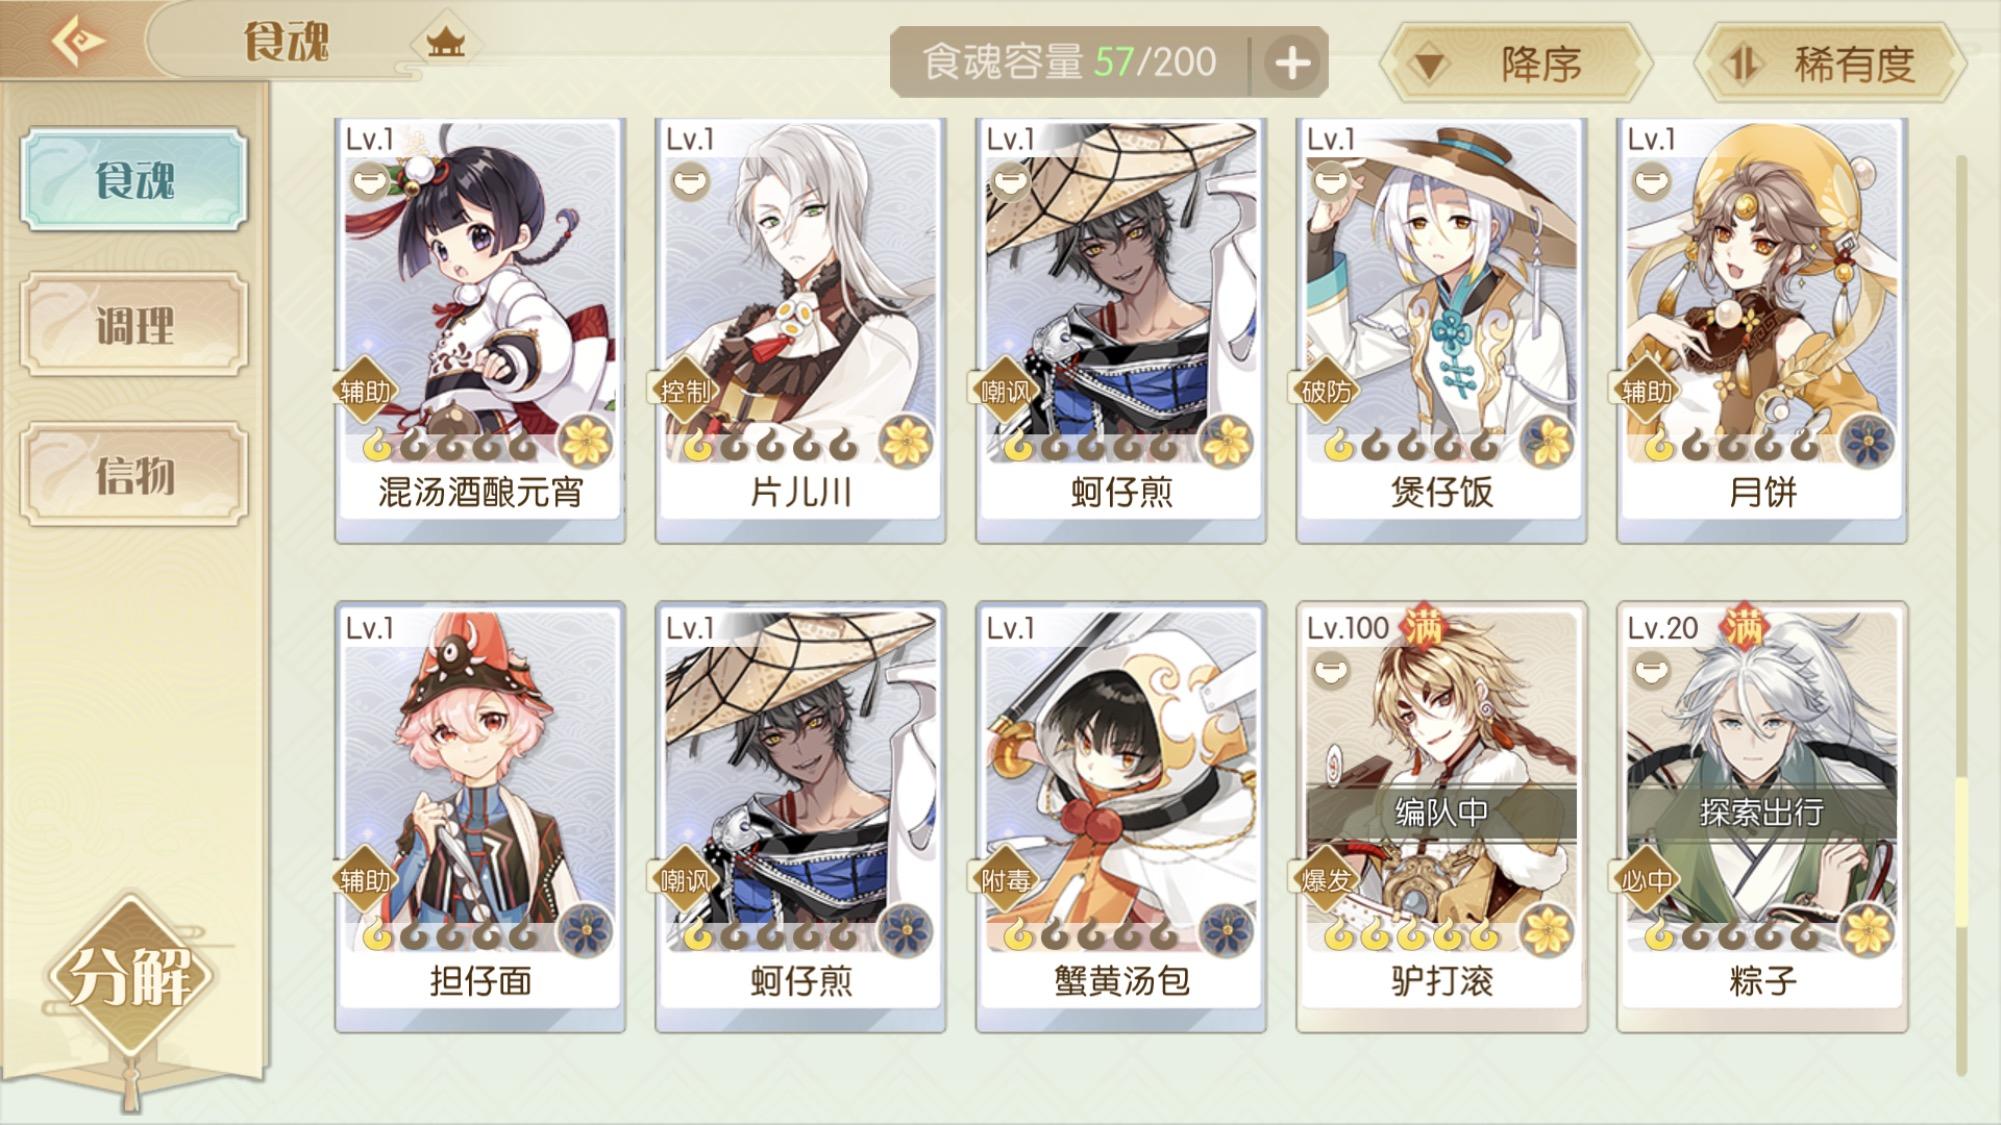Select the 食魂 sidebar button
Viewport: 2001px width, 1125px height.
[134, 179]
